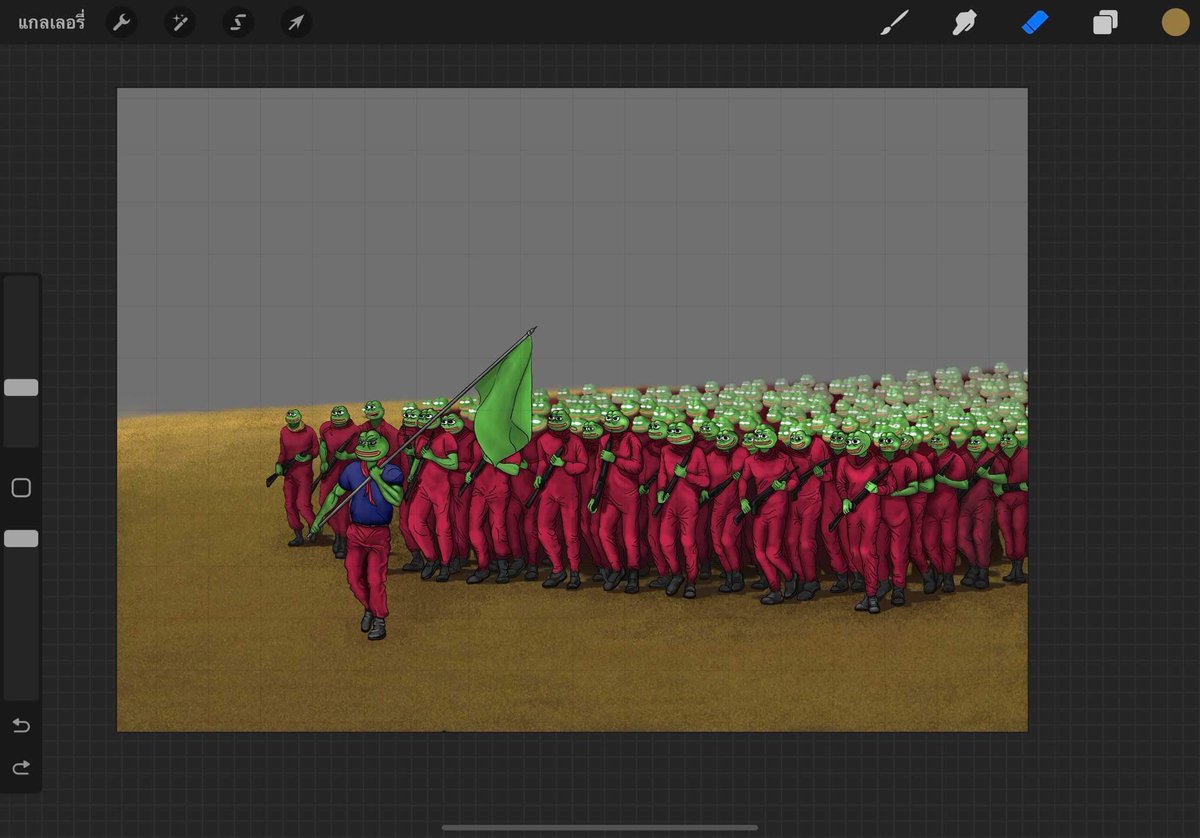Image resolution: width=1200 pixels, height=838 pixels.
Task: Select the Smudge finger tool
Action: 964,22
